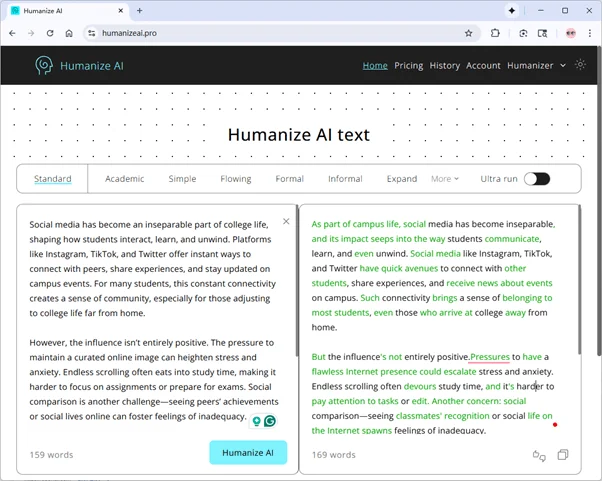This screenshot has height=481, width=602.
Task: Clear input text with the X icon
Action: [x=286, y=221]
